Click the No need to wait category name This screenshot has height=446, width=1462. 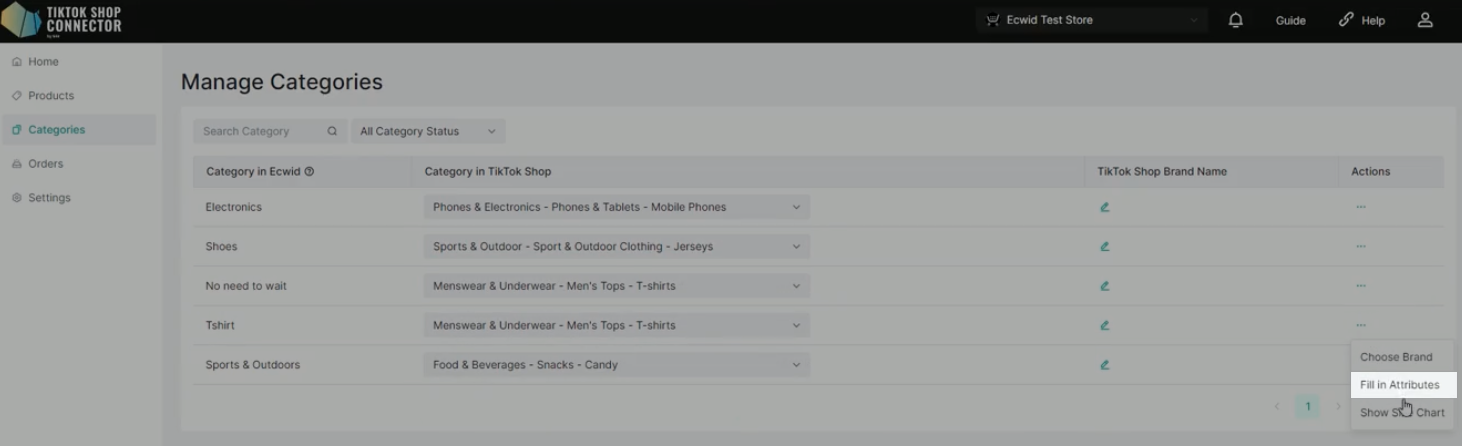point(246,286)
